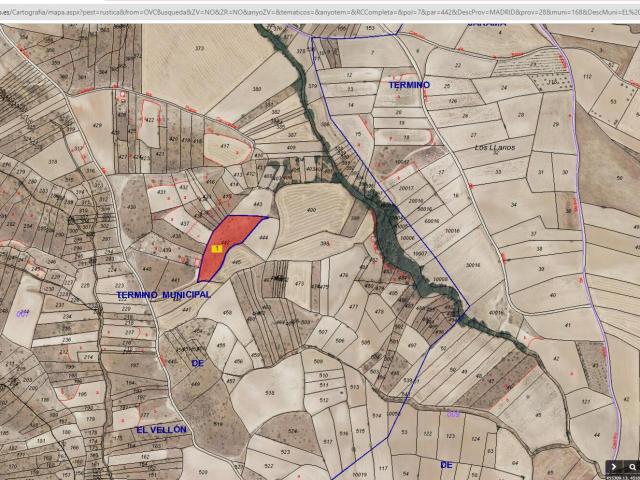
Task: Click the 'EL VELLÓN' map label
Action: click(x=162, y=429)
